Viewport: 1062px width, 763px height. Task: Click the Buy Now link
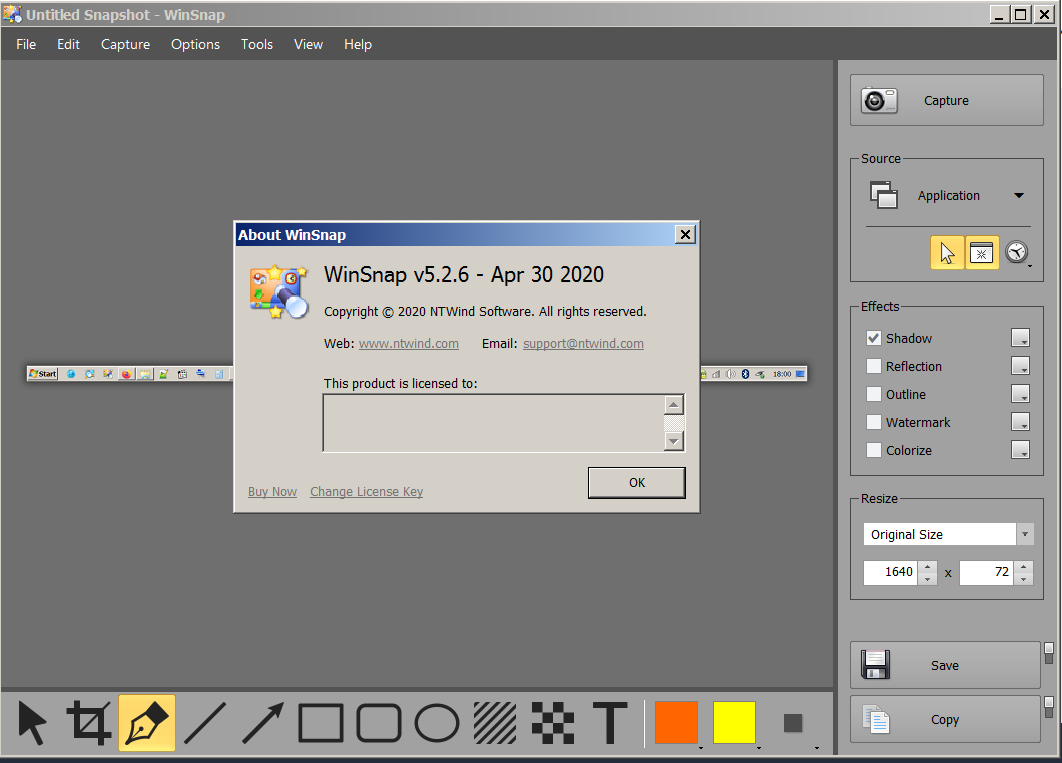click(272, 492)
